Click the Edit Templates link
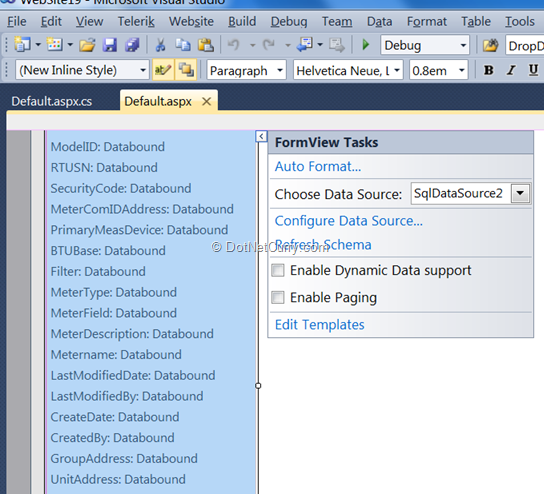The height and width of the screenshot is (494, 544). (x=320, y=325)
